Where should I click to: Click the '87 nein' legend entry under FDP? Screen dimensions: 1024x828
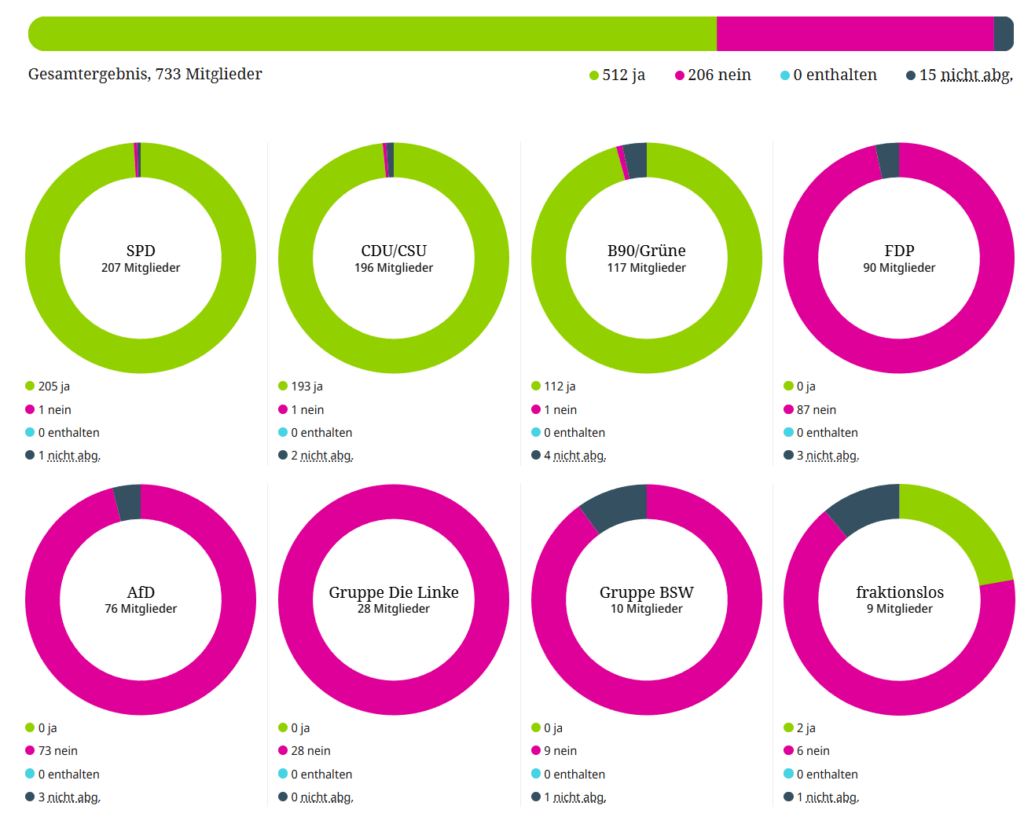coord(817,409)
